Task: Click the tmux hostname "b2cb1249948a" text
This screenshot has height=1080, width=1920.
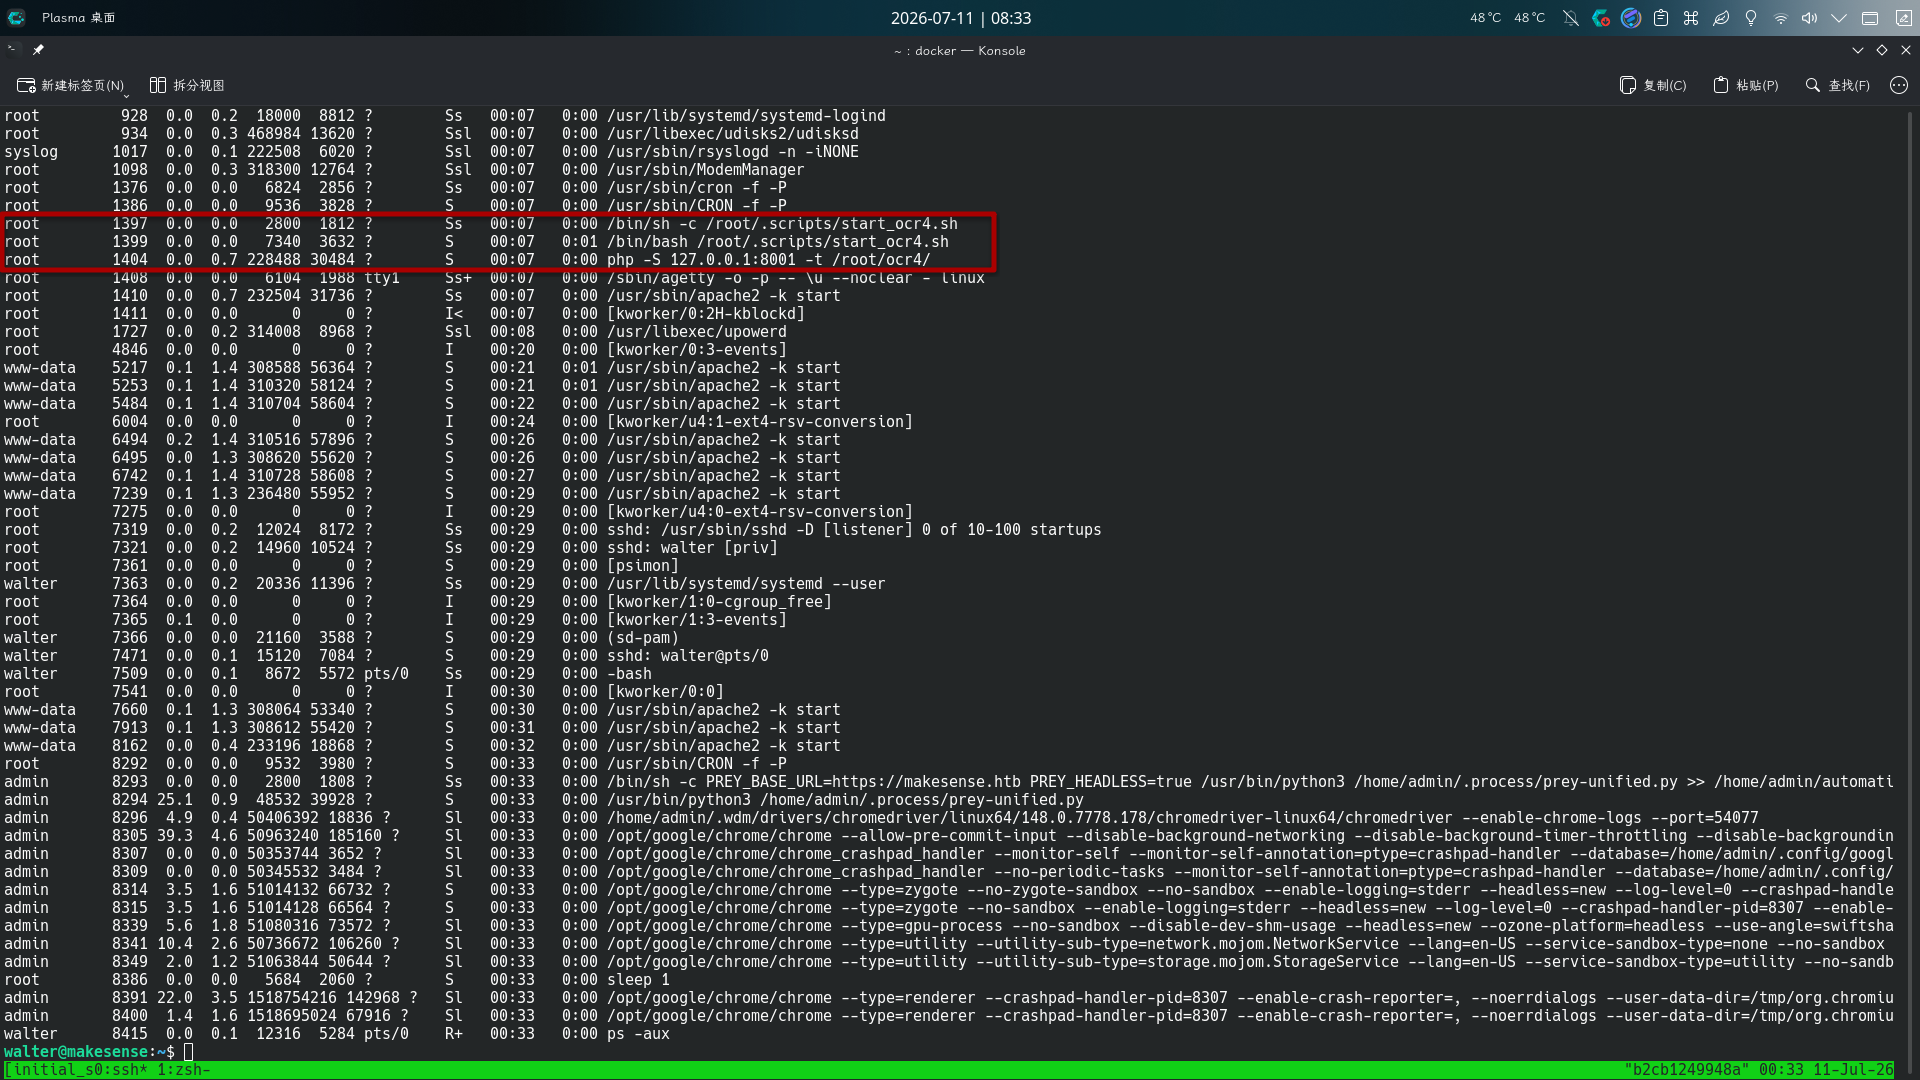Action: pyautogui.click(x=1686, y=1070)
